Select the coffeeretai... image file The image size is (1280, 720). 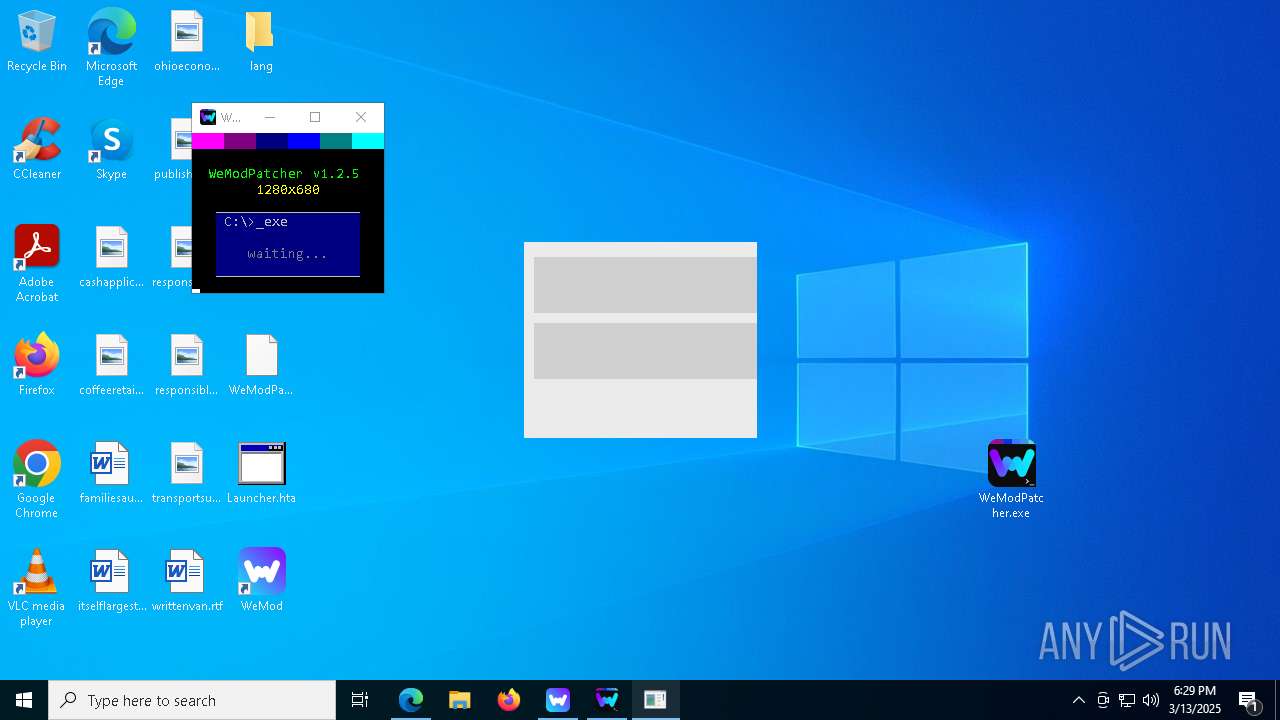tap(111, 366)
